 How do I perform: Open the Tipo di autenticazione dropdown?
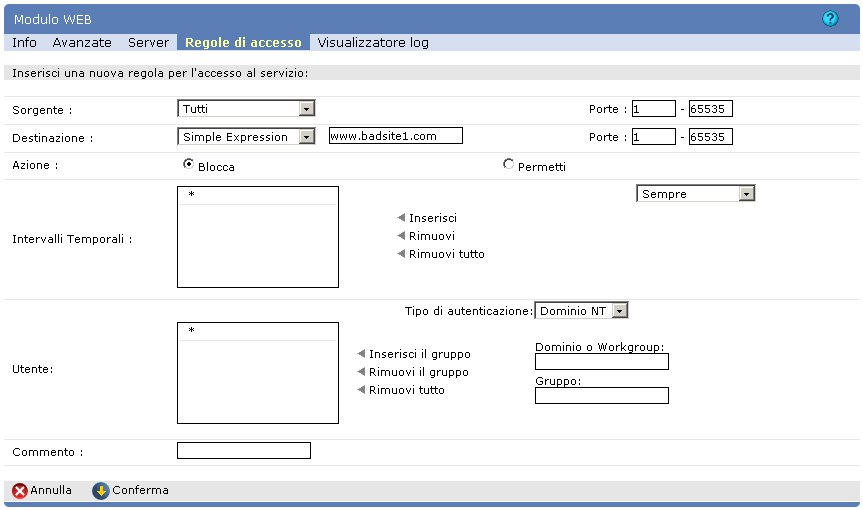pos(581,311)
